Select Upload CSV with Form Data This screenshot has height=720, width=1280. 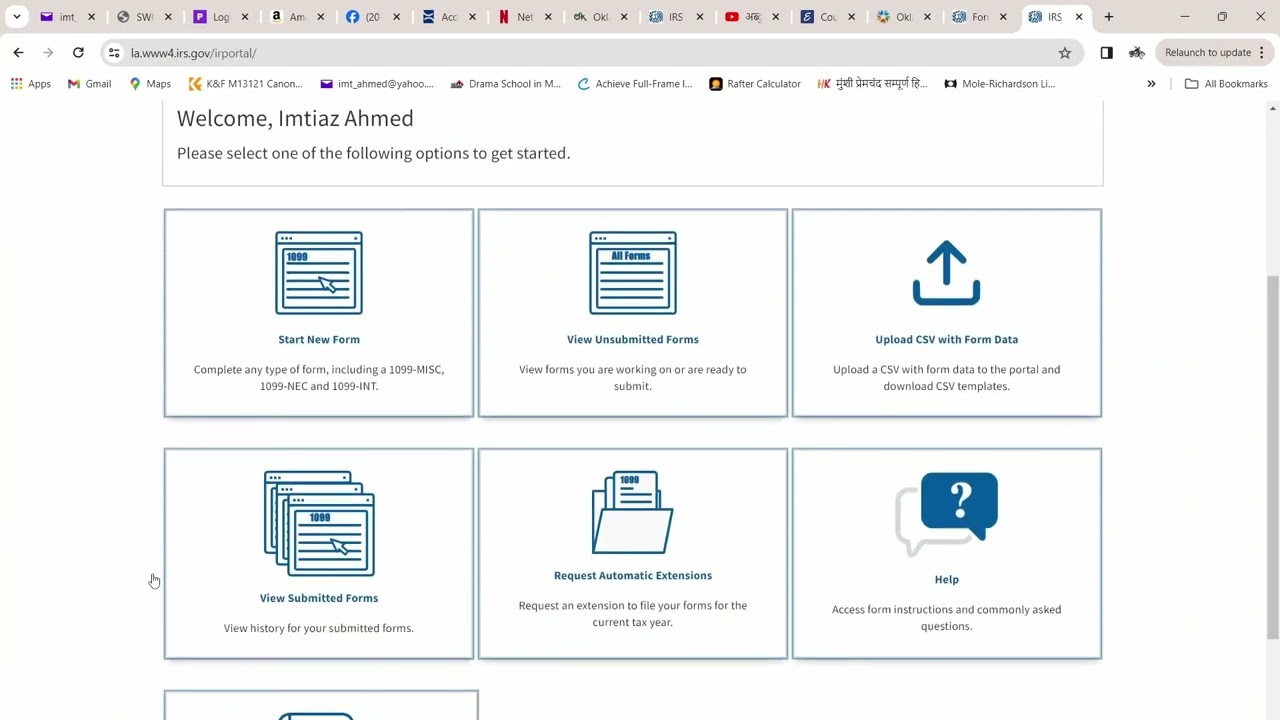point(946,339)
